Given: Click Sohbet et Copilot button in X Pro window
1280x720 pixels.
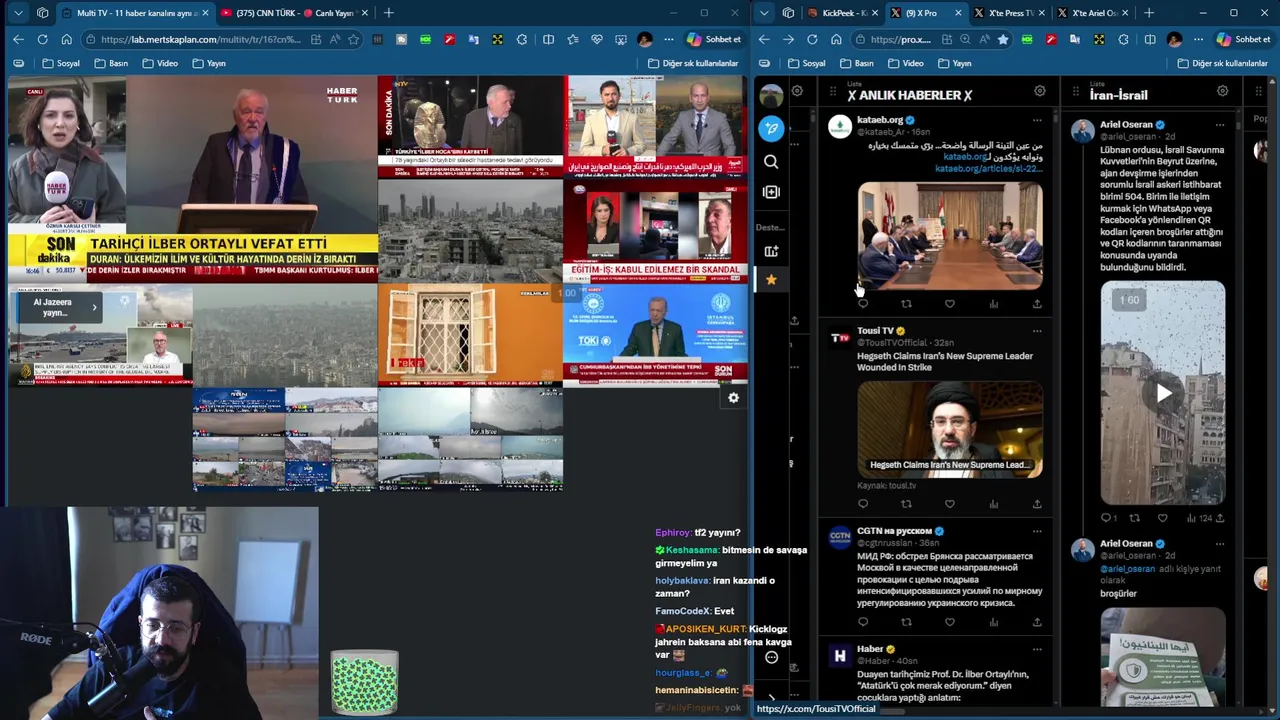Looking at the screenshot, I should click(x=1244, y=39).
